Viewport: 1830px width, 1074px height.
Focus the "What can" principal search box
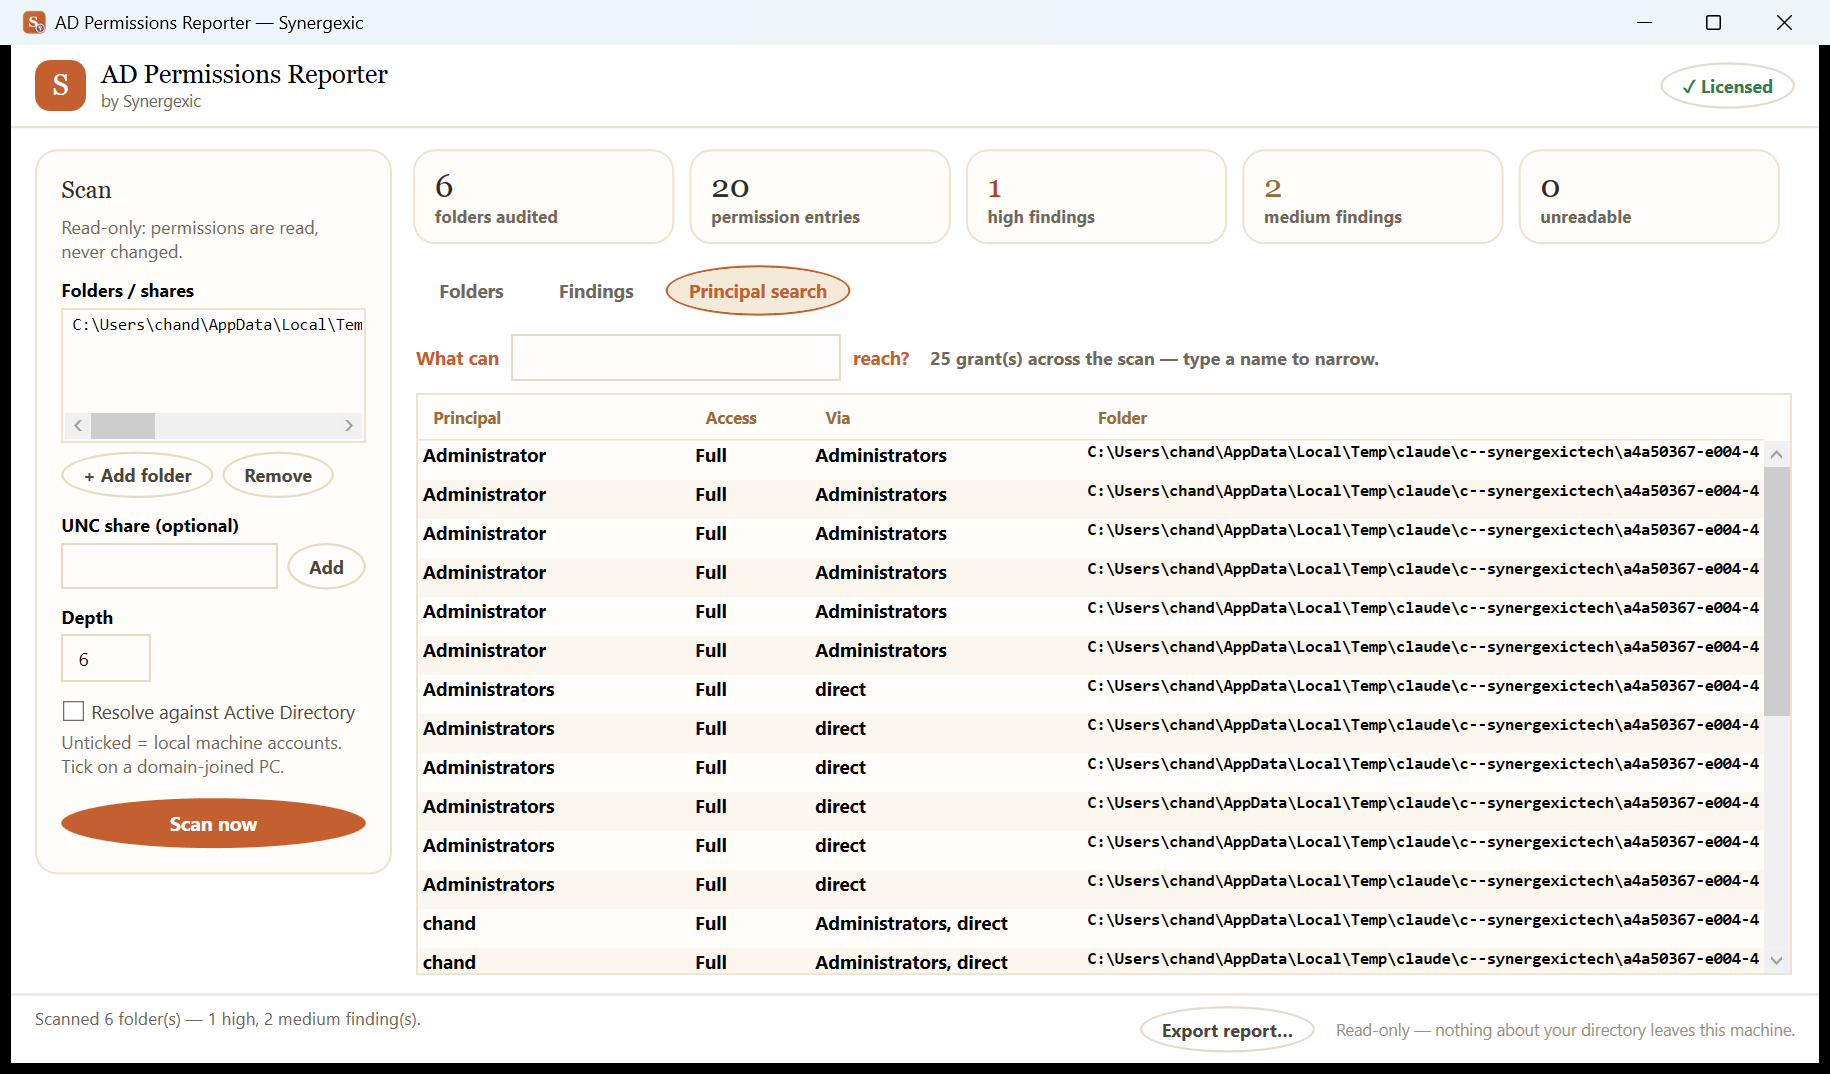tap(676, 358)
